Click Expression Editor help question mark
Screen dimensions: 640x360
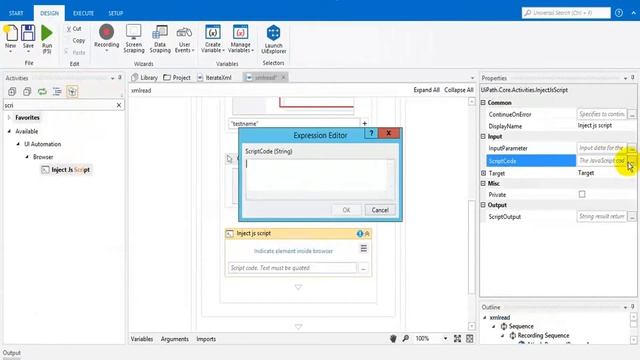tap(371, 133)
